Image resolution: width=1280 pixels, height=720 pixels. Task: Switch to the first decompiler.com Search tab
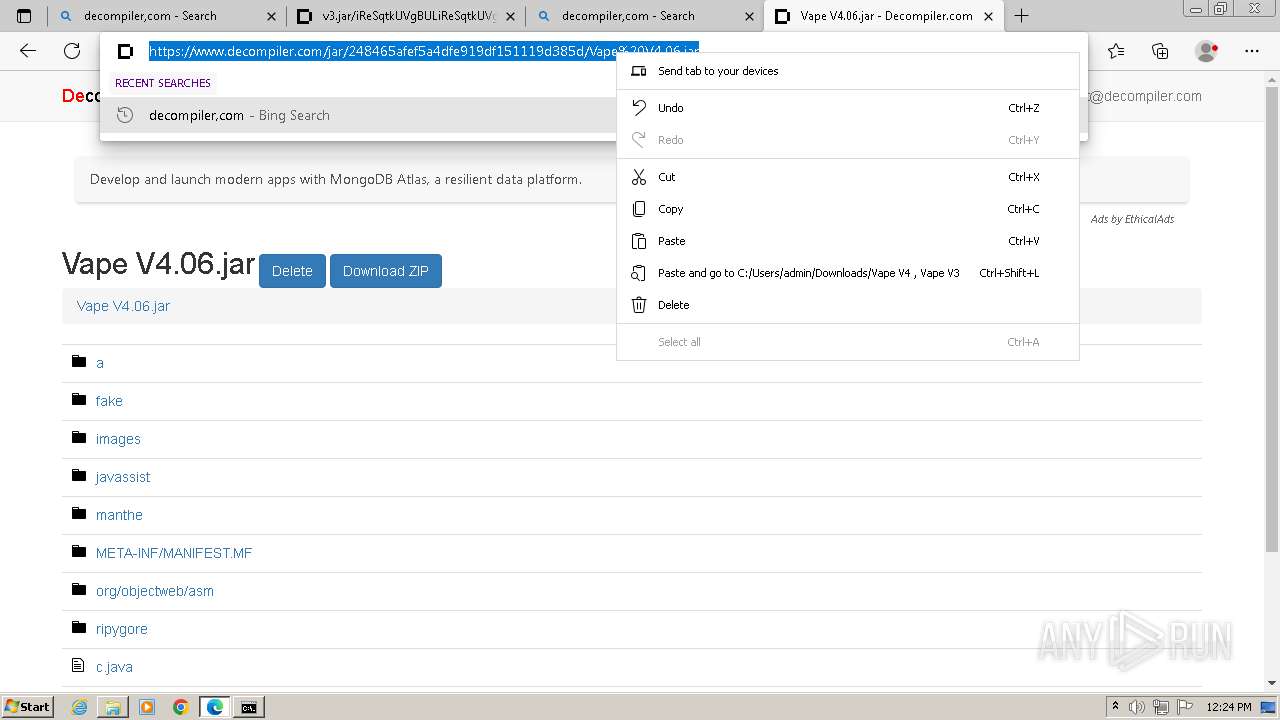[167, 16]
